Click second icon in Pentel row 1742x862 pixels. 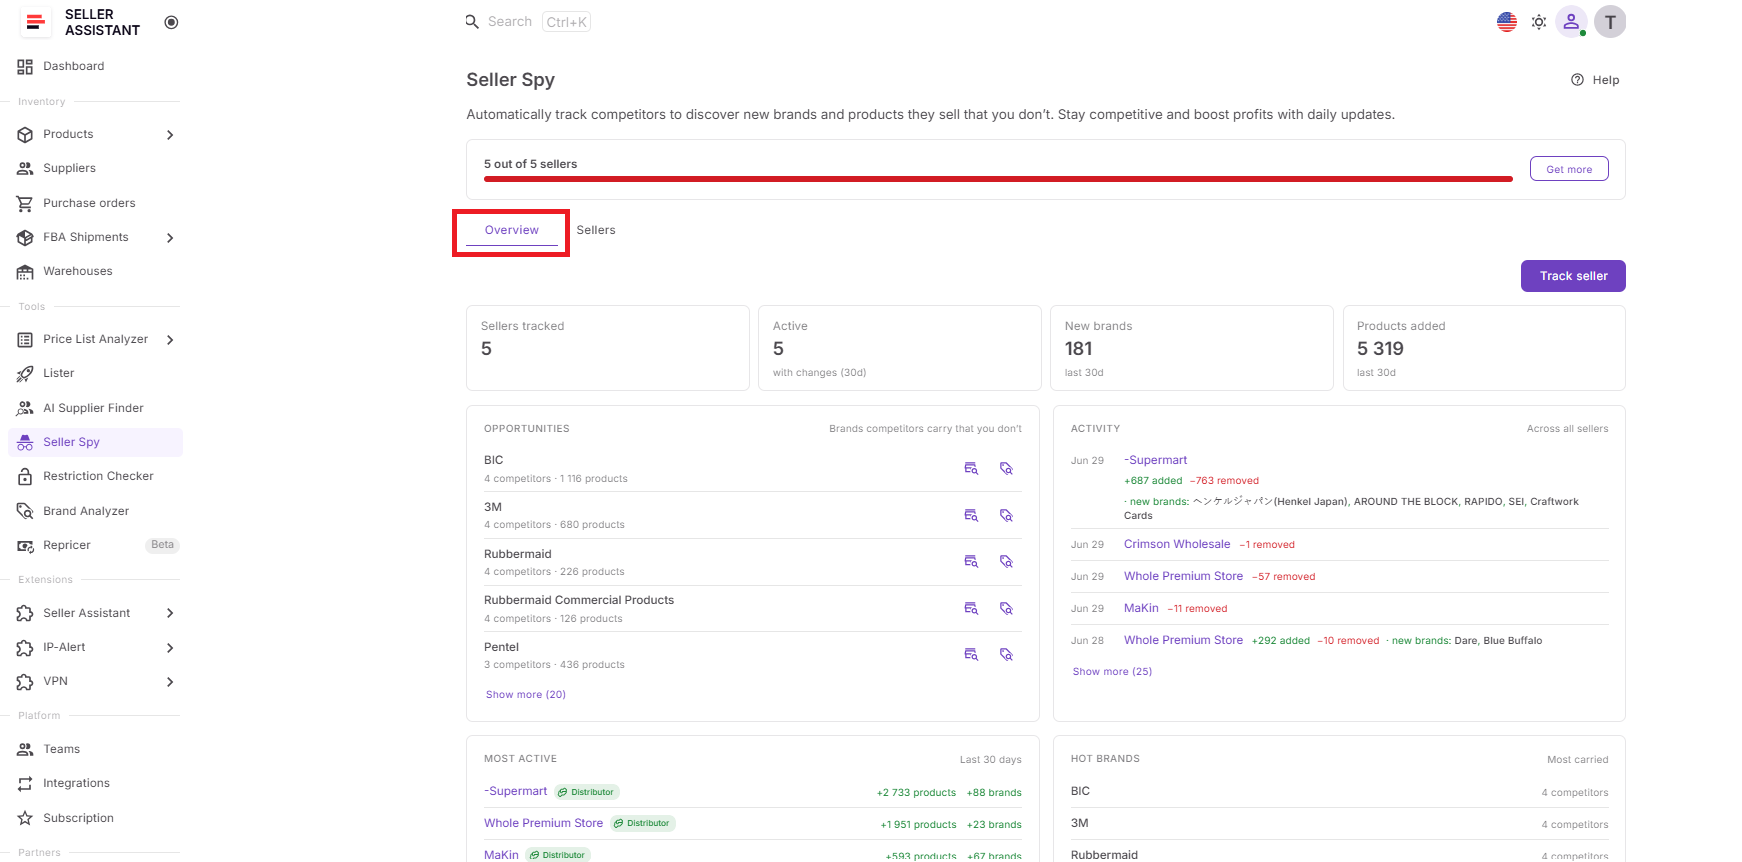1007,655
